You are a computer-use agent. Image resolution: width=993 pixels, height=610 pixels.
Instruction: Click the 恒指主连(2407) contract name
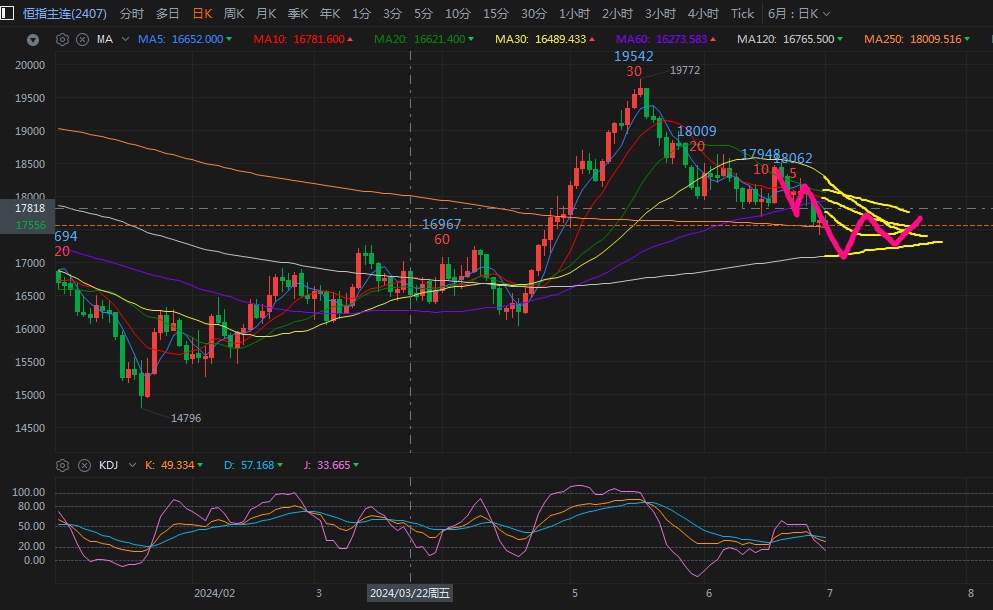(64, 13)
